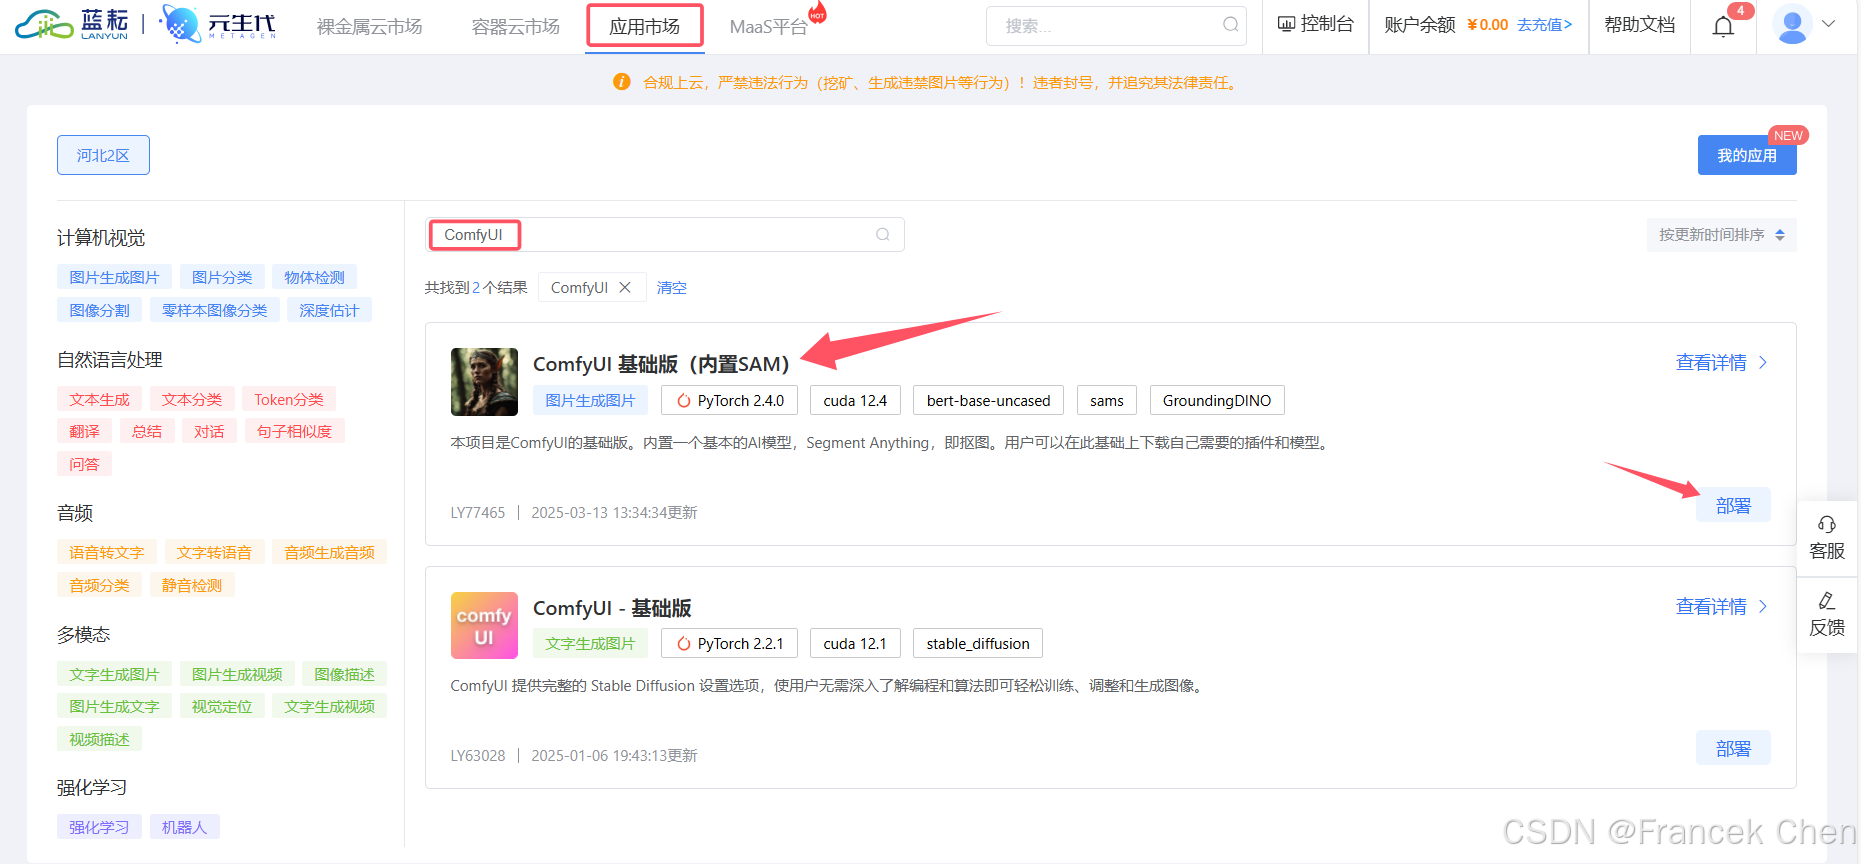Click the stable_diffusion tag

pos(978,643)
